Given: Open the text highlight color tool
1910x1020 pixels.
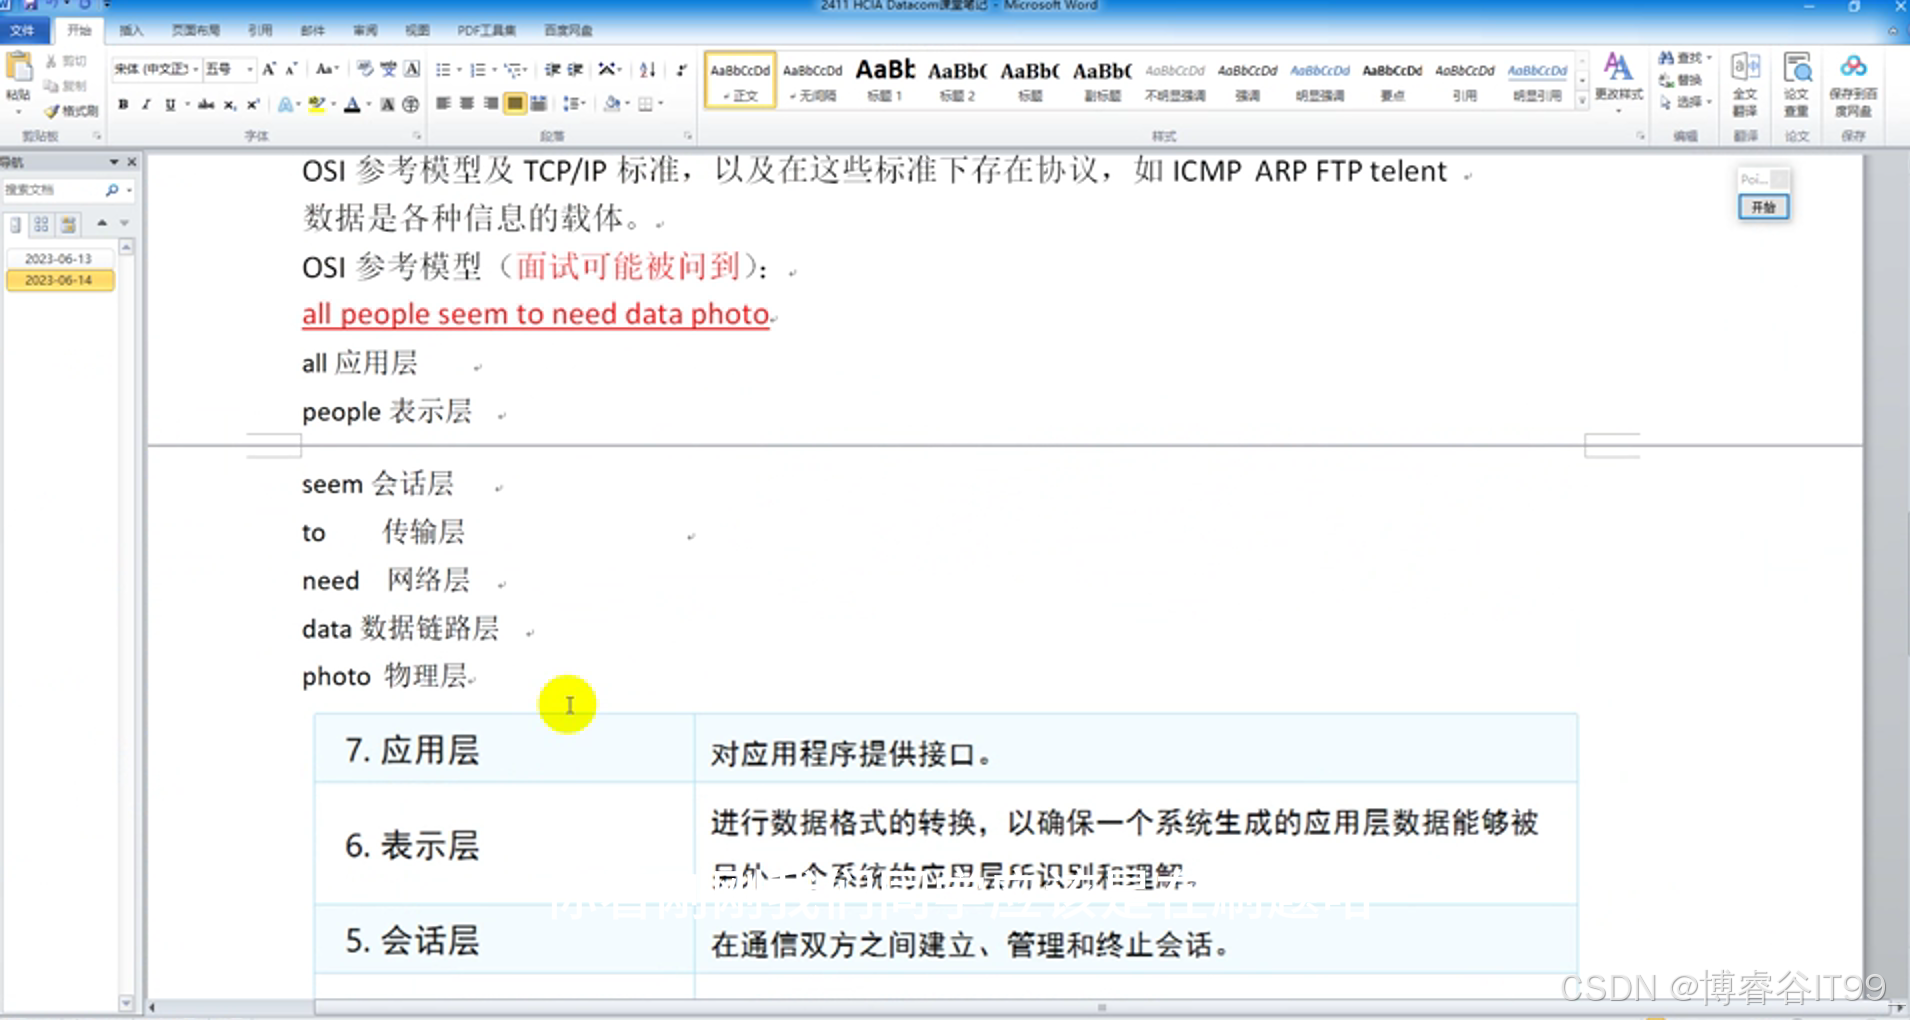Looking at the screenshot, I should [x=317, y=103].
